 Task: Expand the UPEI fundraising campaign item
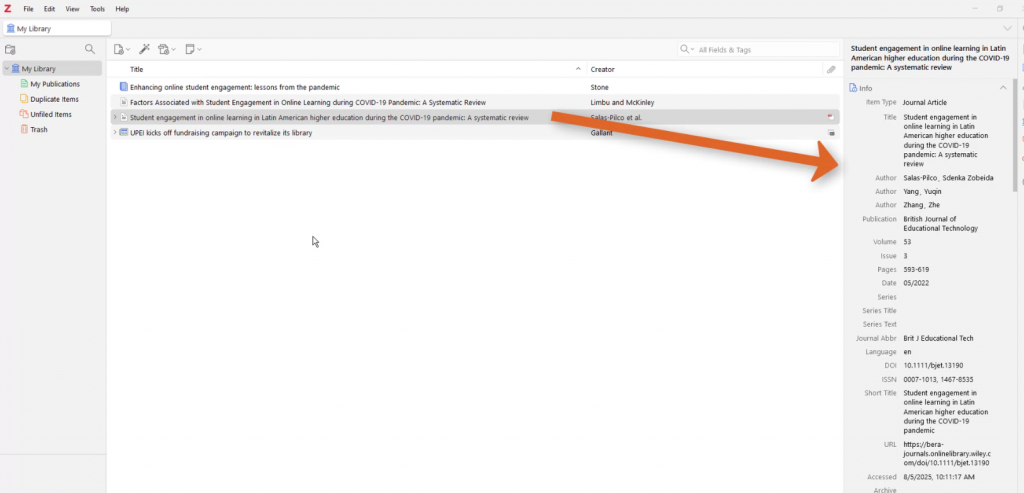[115, 133]
